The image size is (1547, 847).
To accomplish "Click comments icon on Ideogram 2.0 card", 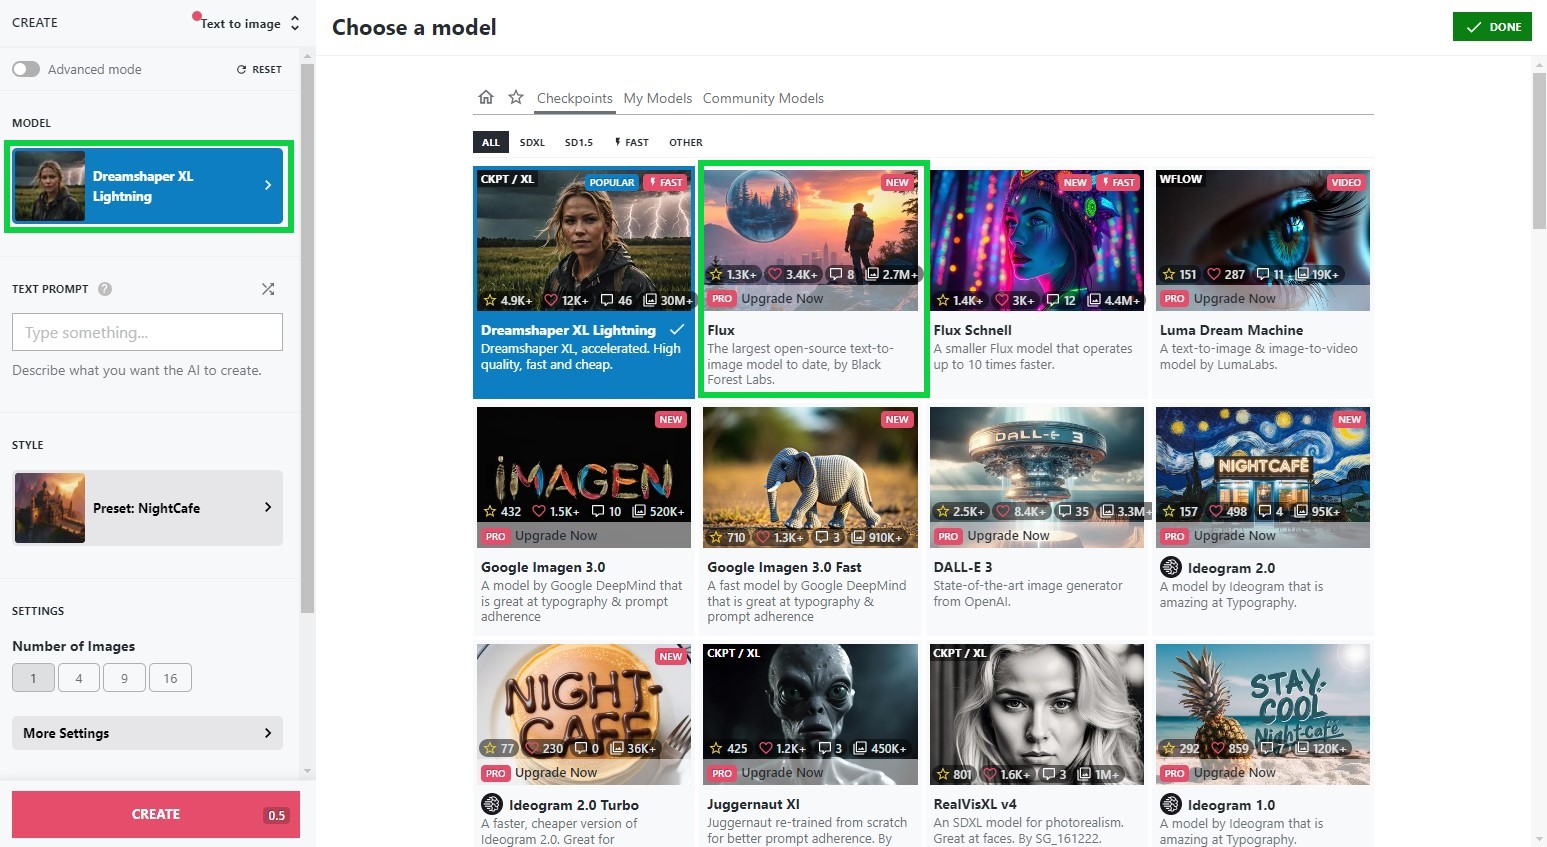I will (1265, 511).
